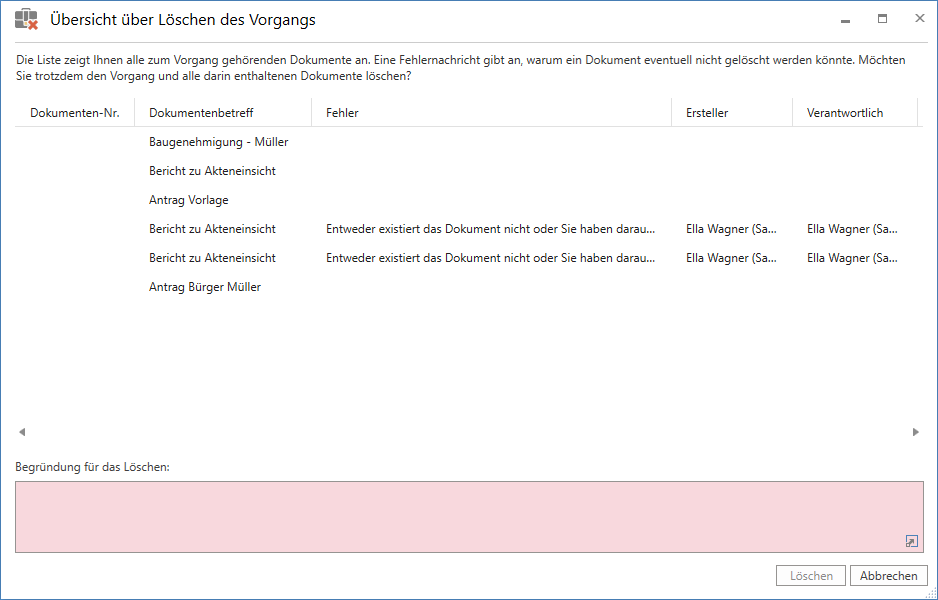Viewport: 938px width, 600px height.
Task: Select the Antrag Vorlage document row
Action: [x=469, y=200]
